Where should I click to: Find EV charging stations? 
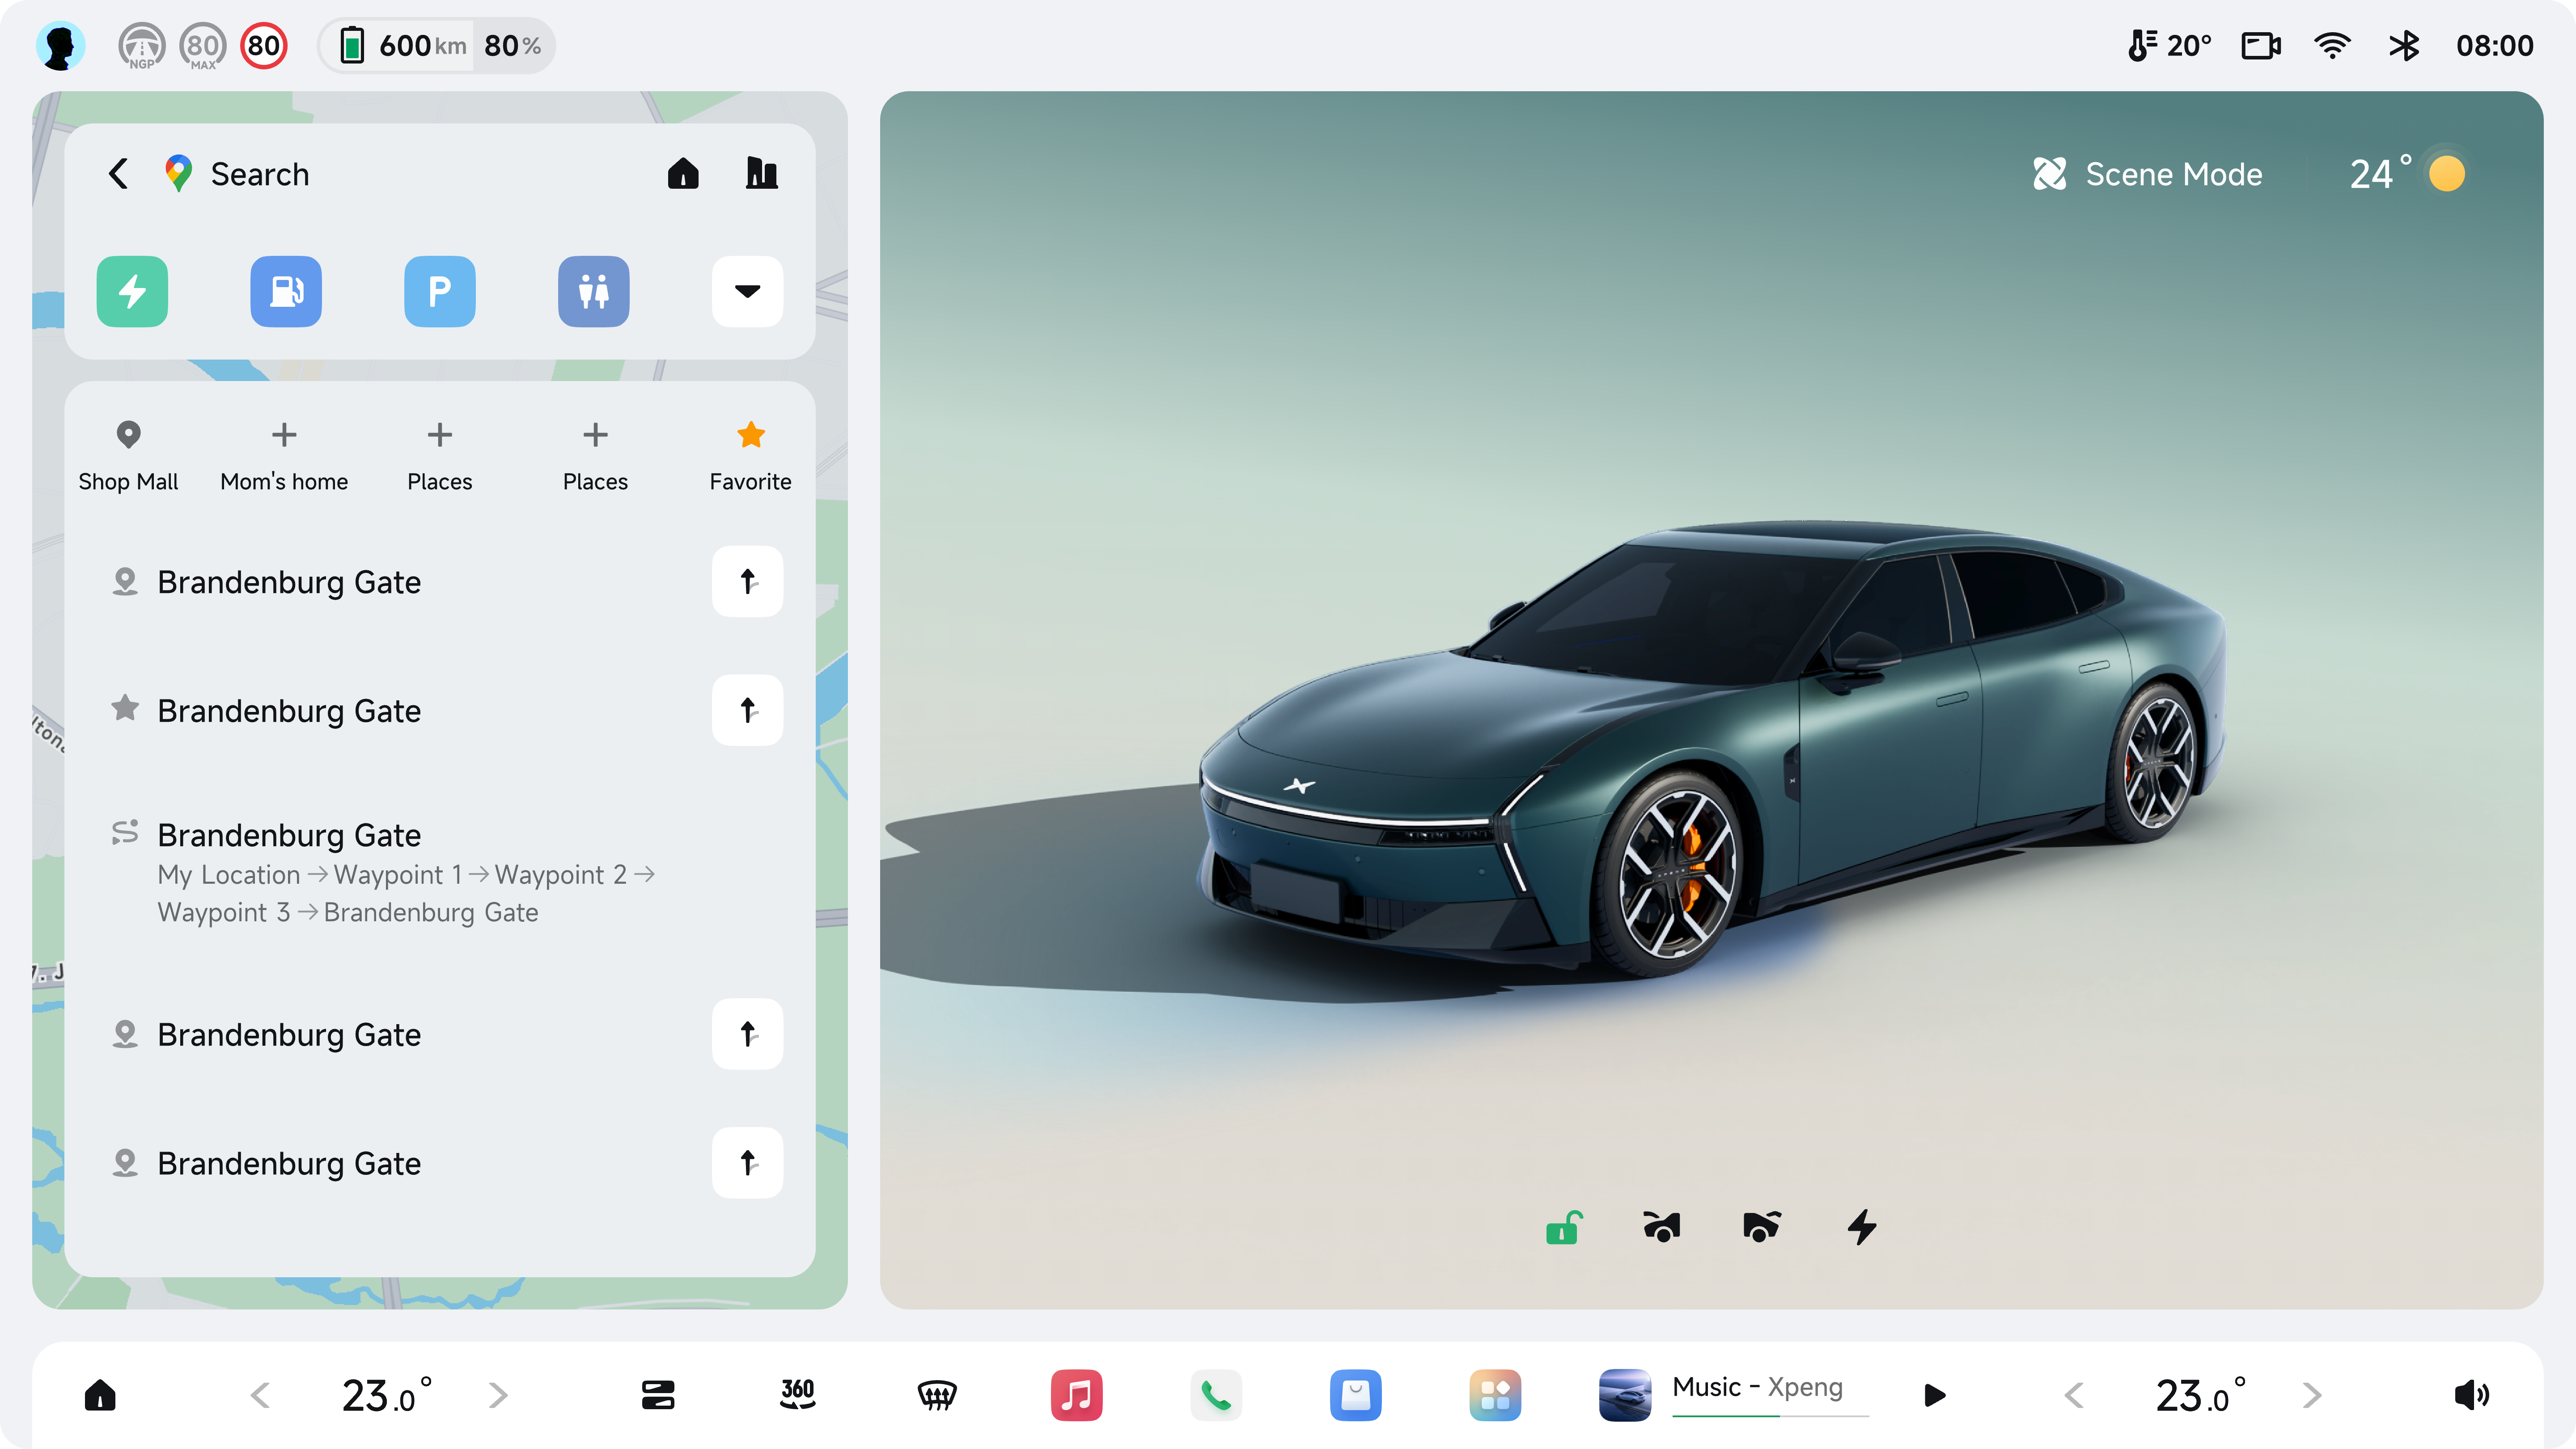pos(132,292)
